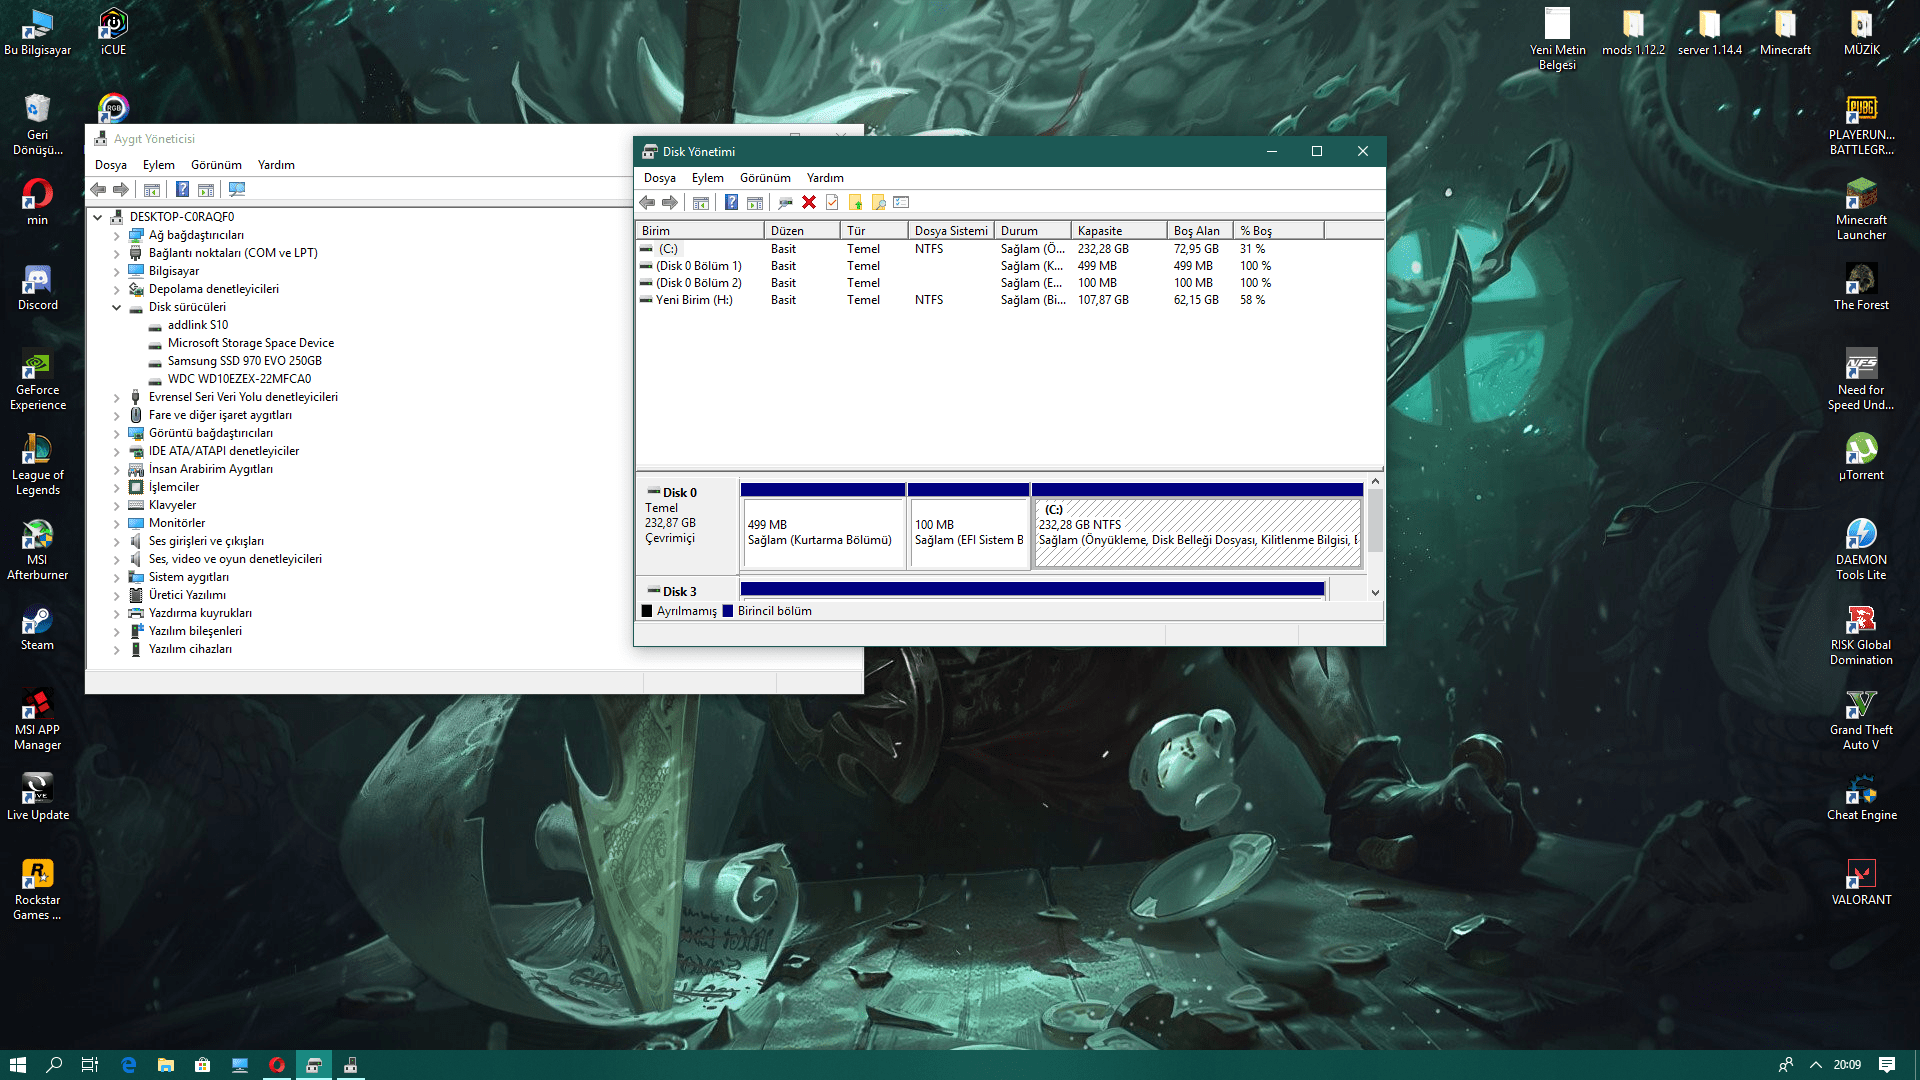Open the Görünüm menu in Device Manager
The image size is (1920, 1080).
click(216, 165)
